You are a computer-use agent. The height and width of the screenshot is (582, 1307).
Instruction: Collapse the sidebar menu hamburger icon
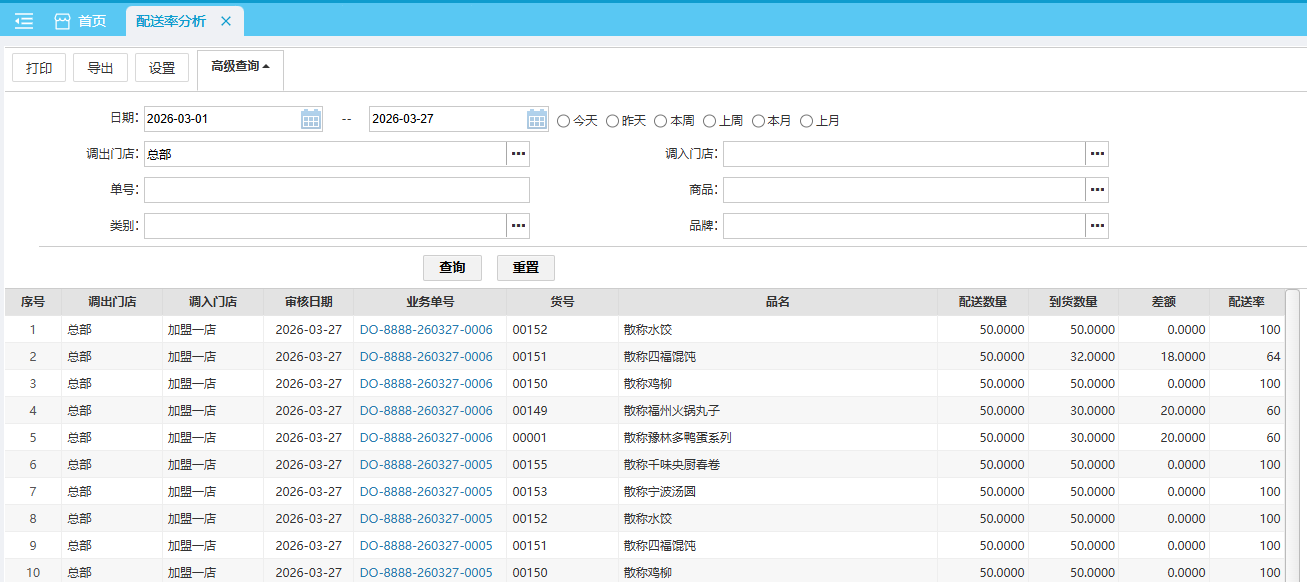[x=24, y=21]
